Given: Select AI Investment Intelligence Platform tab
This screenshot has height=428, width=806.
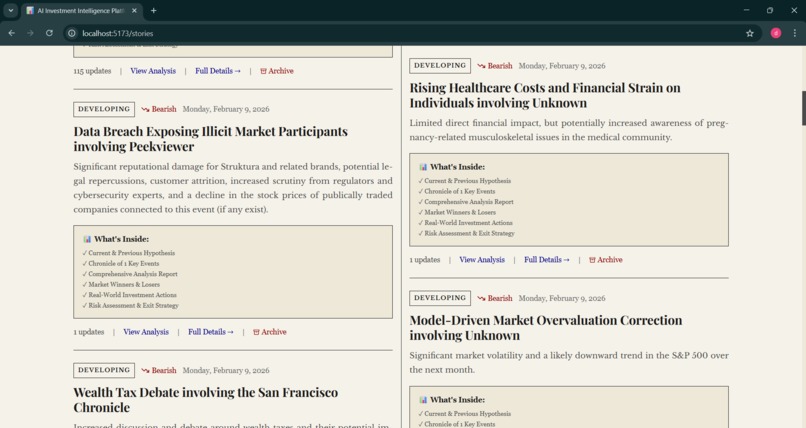Looking at the screenshot, I should pos(81,10).
